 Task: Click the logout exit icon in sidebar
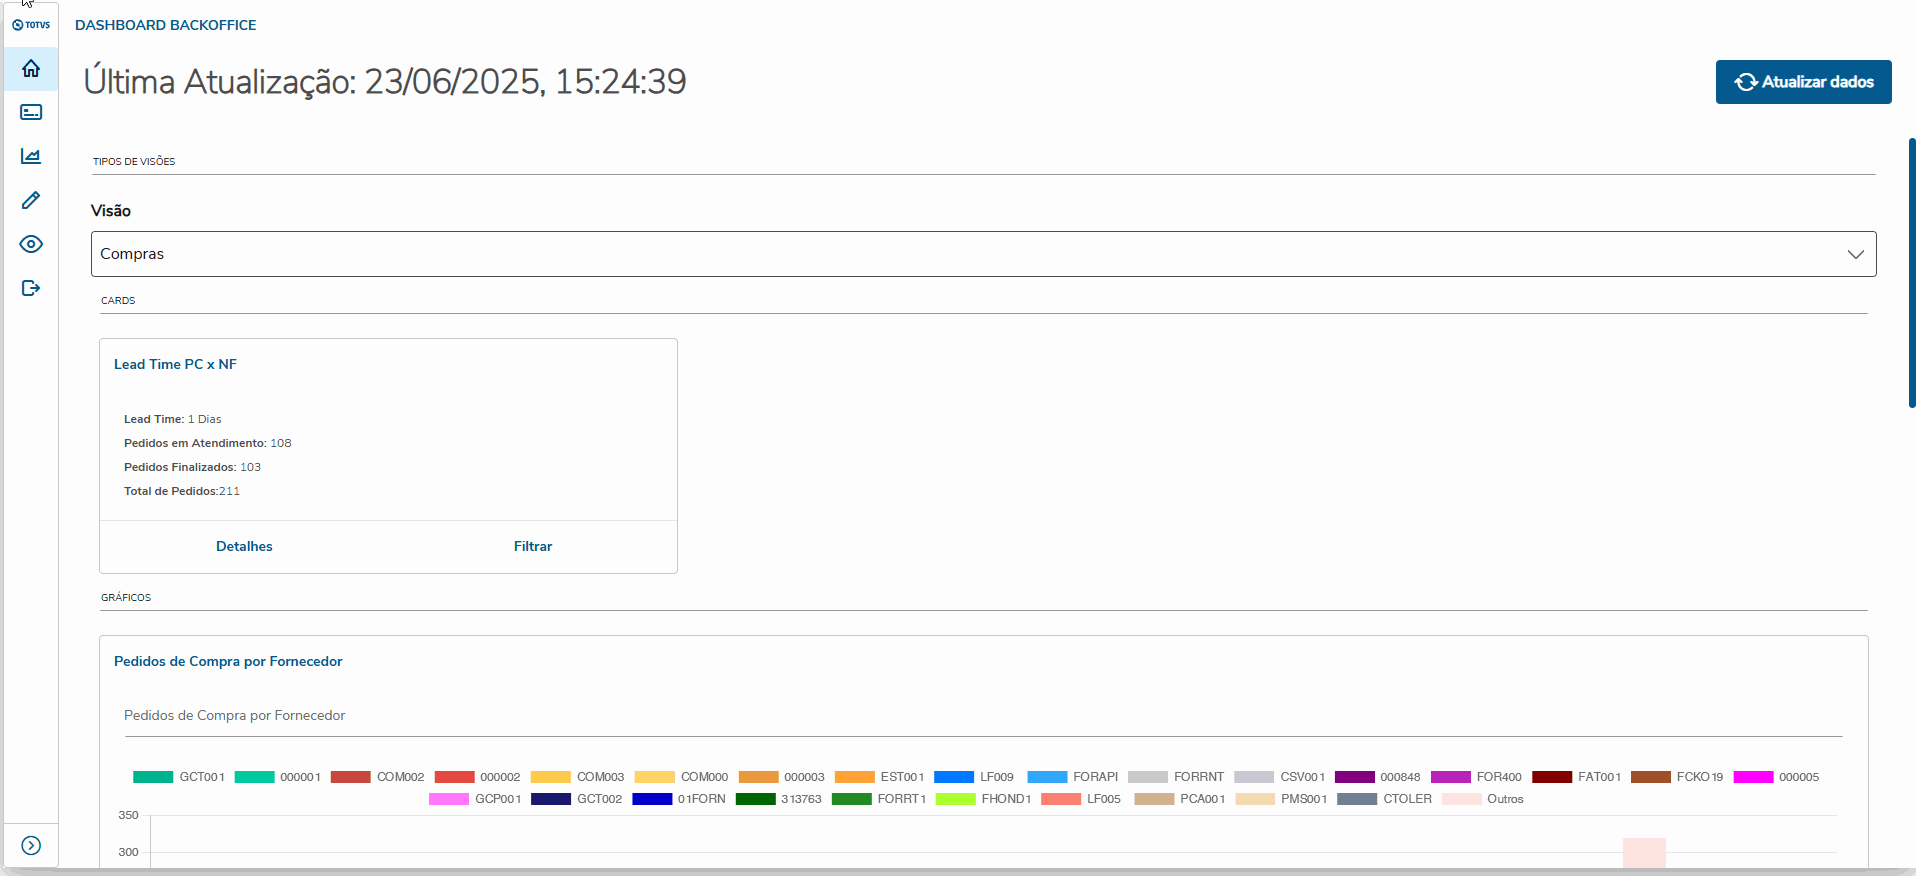[x=31, y=288]
